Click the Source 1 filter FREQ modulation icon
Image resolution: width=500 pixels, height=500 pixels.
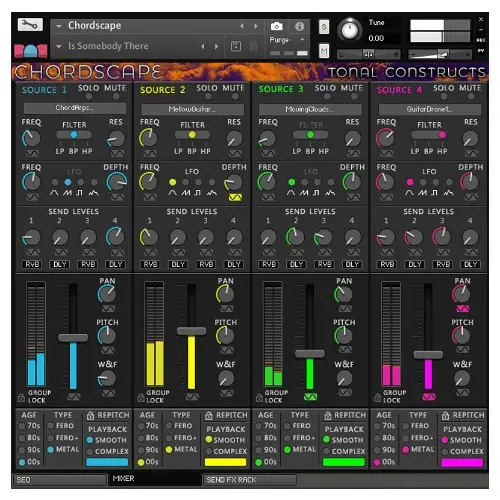click(32, 153)
